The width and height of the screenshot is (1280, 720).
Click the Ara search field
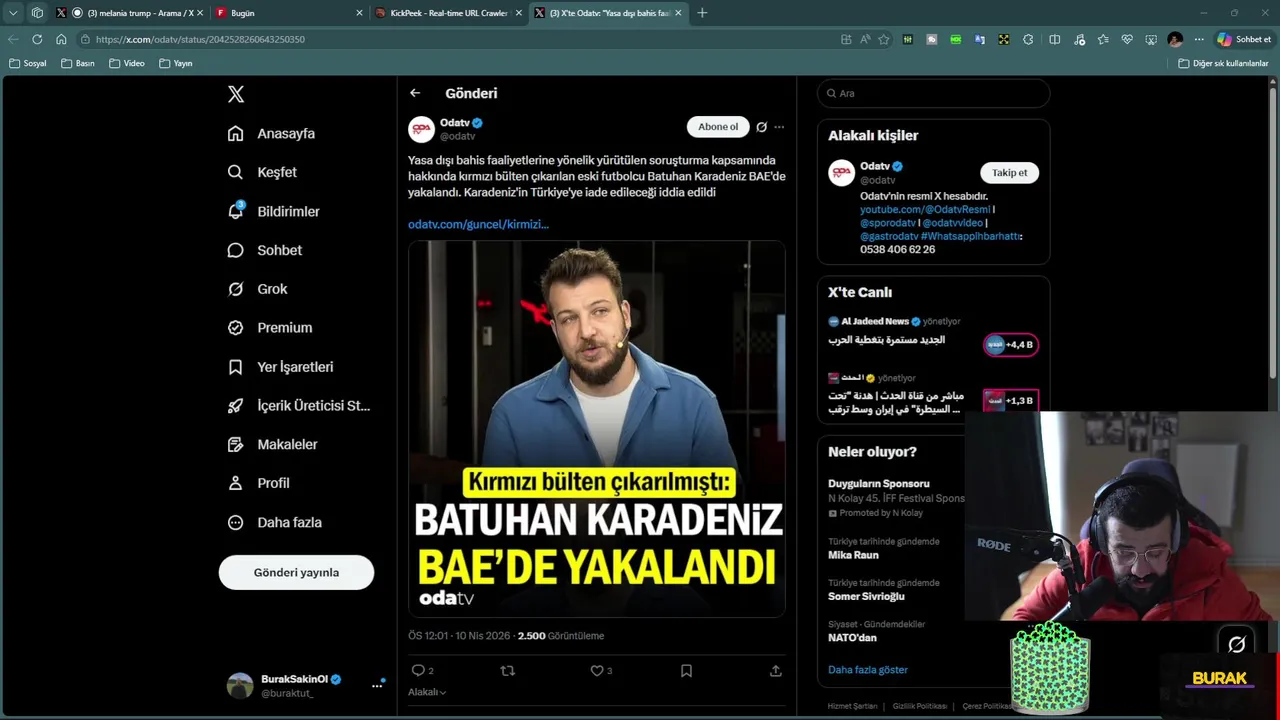(934, 93)
